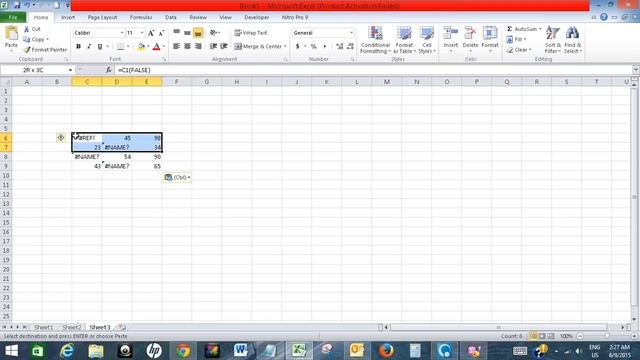Toggle Bottom Align button
This screenshot has width=640, height=360.
[198, 32]
